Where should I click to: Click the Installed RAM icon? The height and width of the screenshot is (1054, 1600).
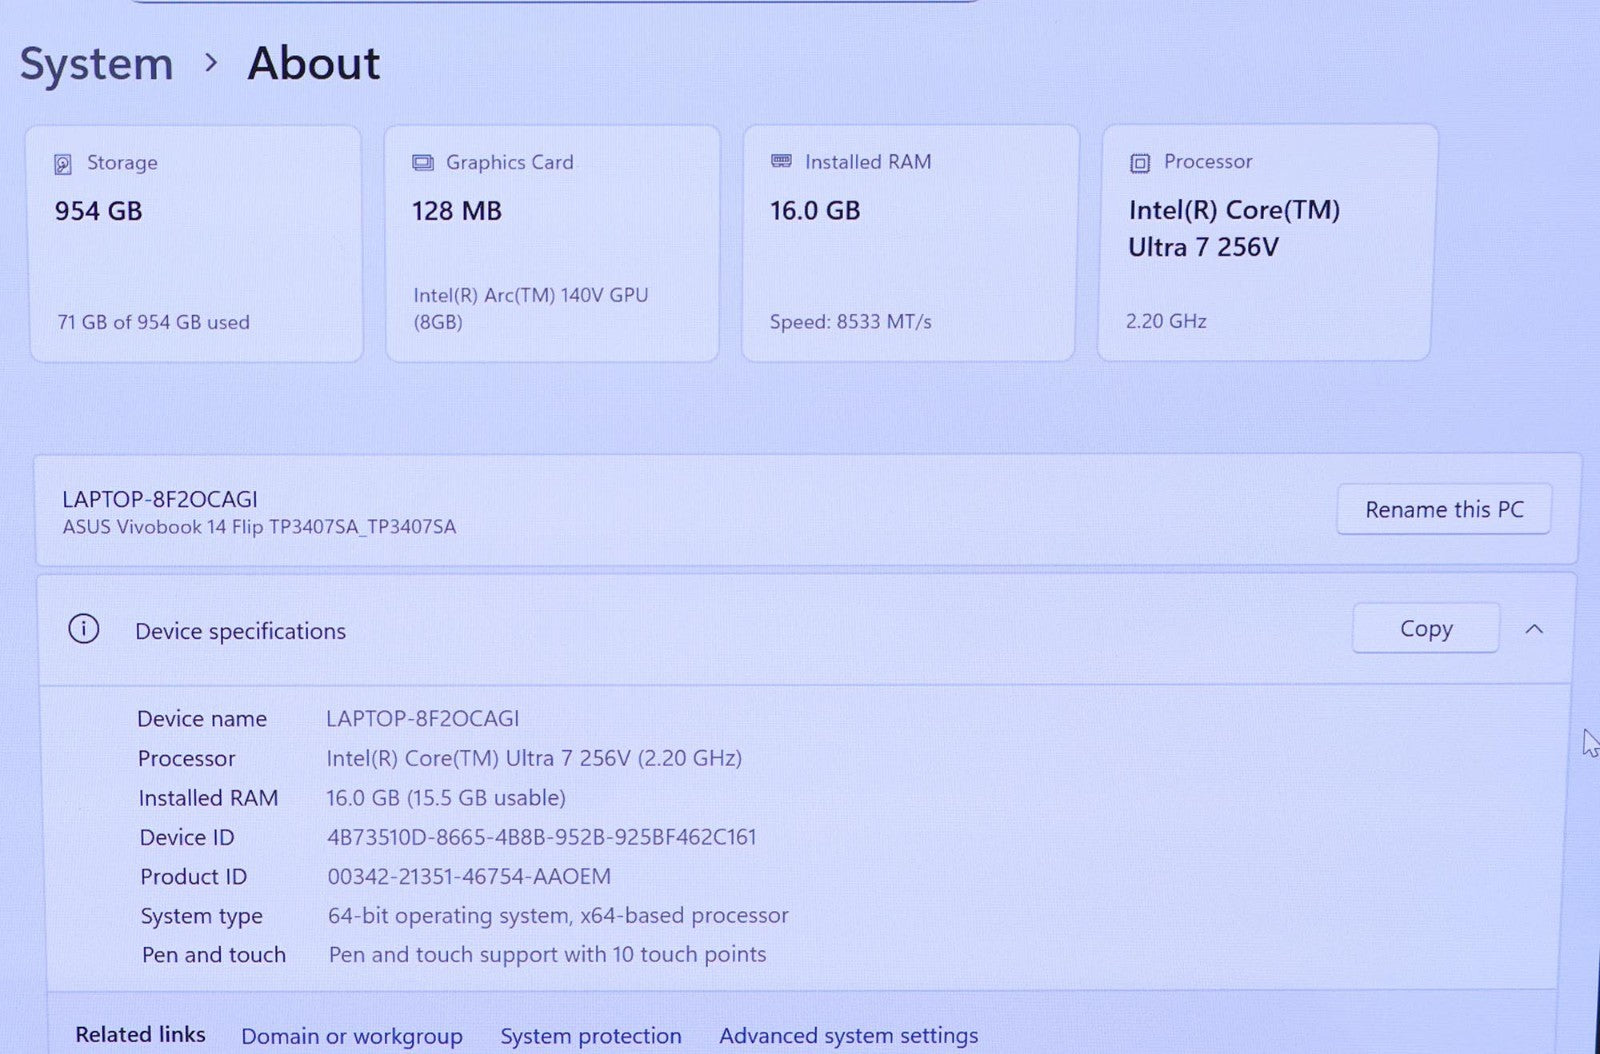(781, 162)
